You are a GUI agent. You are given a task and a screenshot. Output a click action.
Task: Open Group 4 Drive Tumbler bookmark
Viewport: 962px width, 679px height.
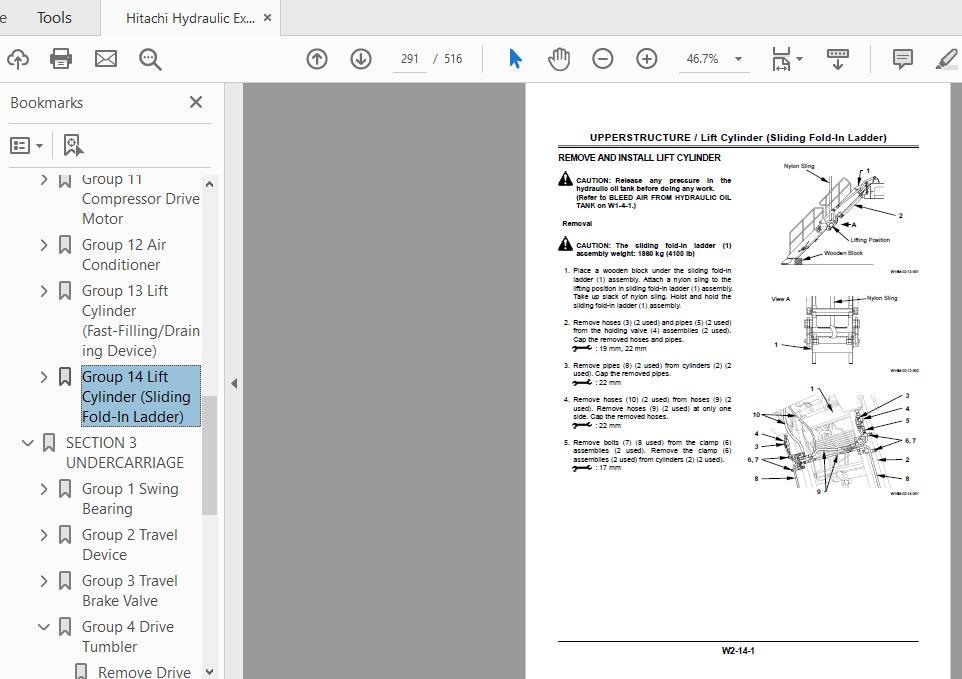(x=128, y=637)
